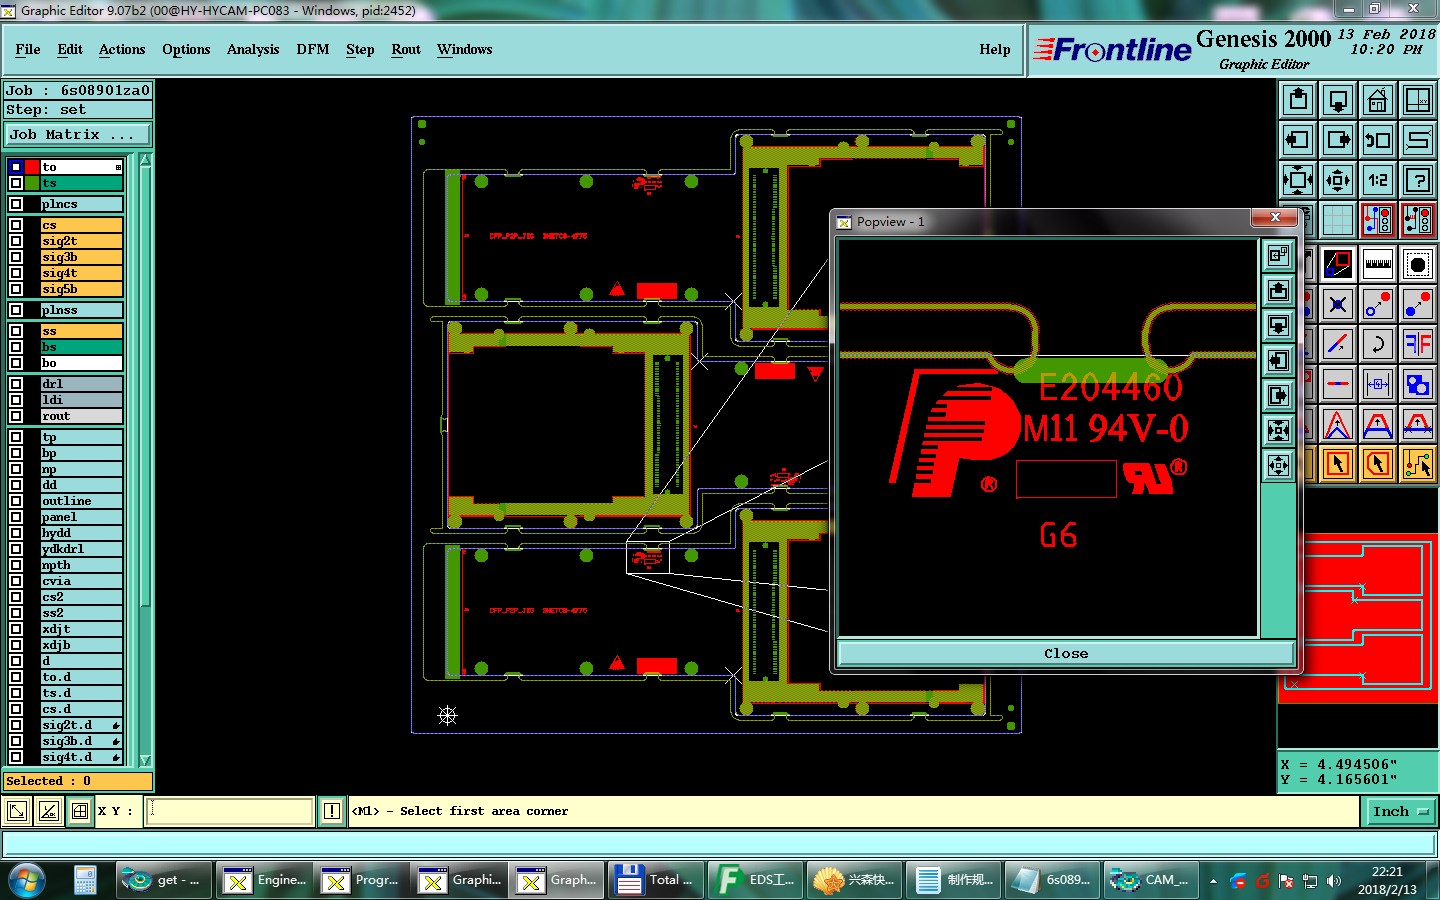Click the grid display icon

coord(1338,220)
